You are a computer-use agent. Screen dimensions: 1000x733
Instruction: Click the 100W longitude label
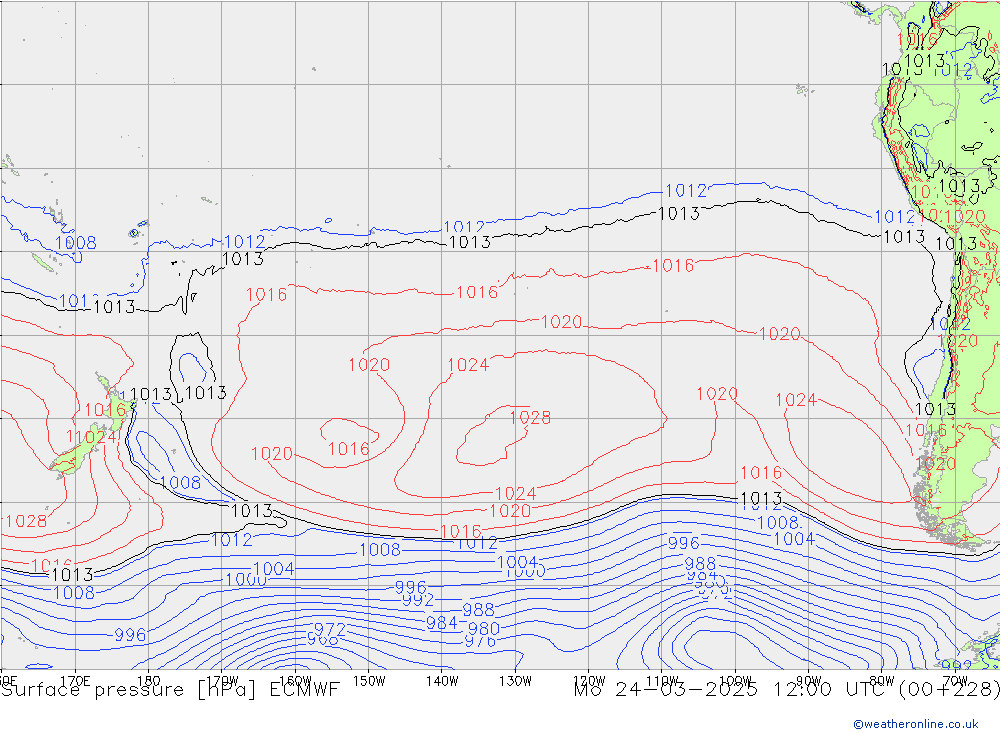[735, 681]
